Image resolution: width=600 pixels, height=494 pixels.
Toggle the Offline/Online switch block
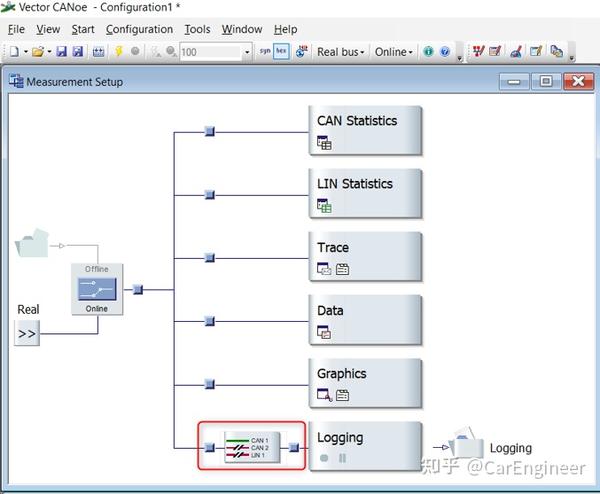tap(97, 289)
